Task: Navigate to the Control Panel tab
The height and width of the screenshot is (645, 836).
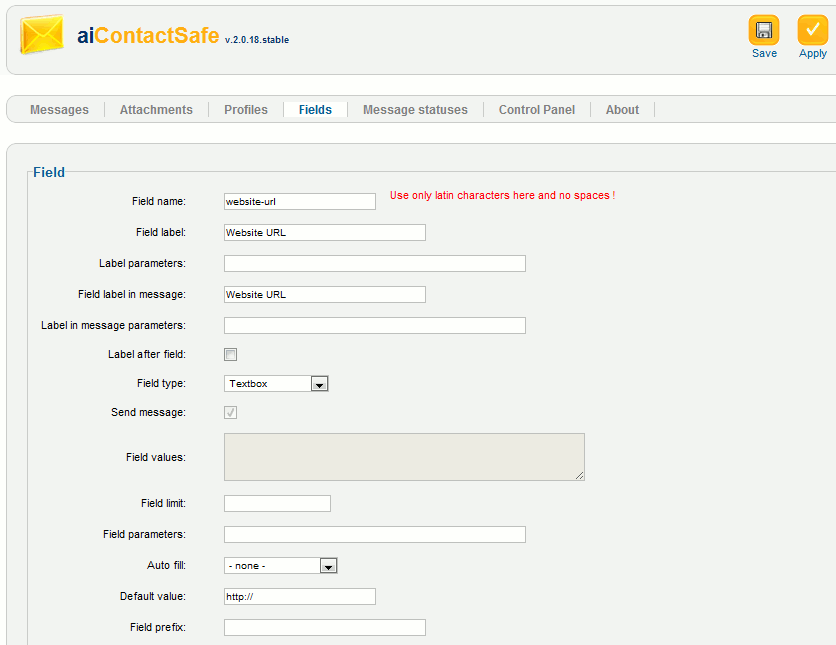Action: click(537, 110)
